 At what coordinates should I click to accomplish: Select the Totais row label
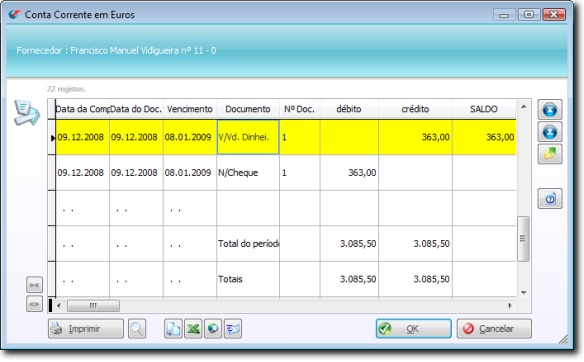click(x=248, y=279)
